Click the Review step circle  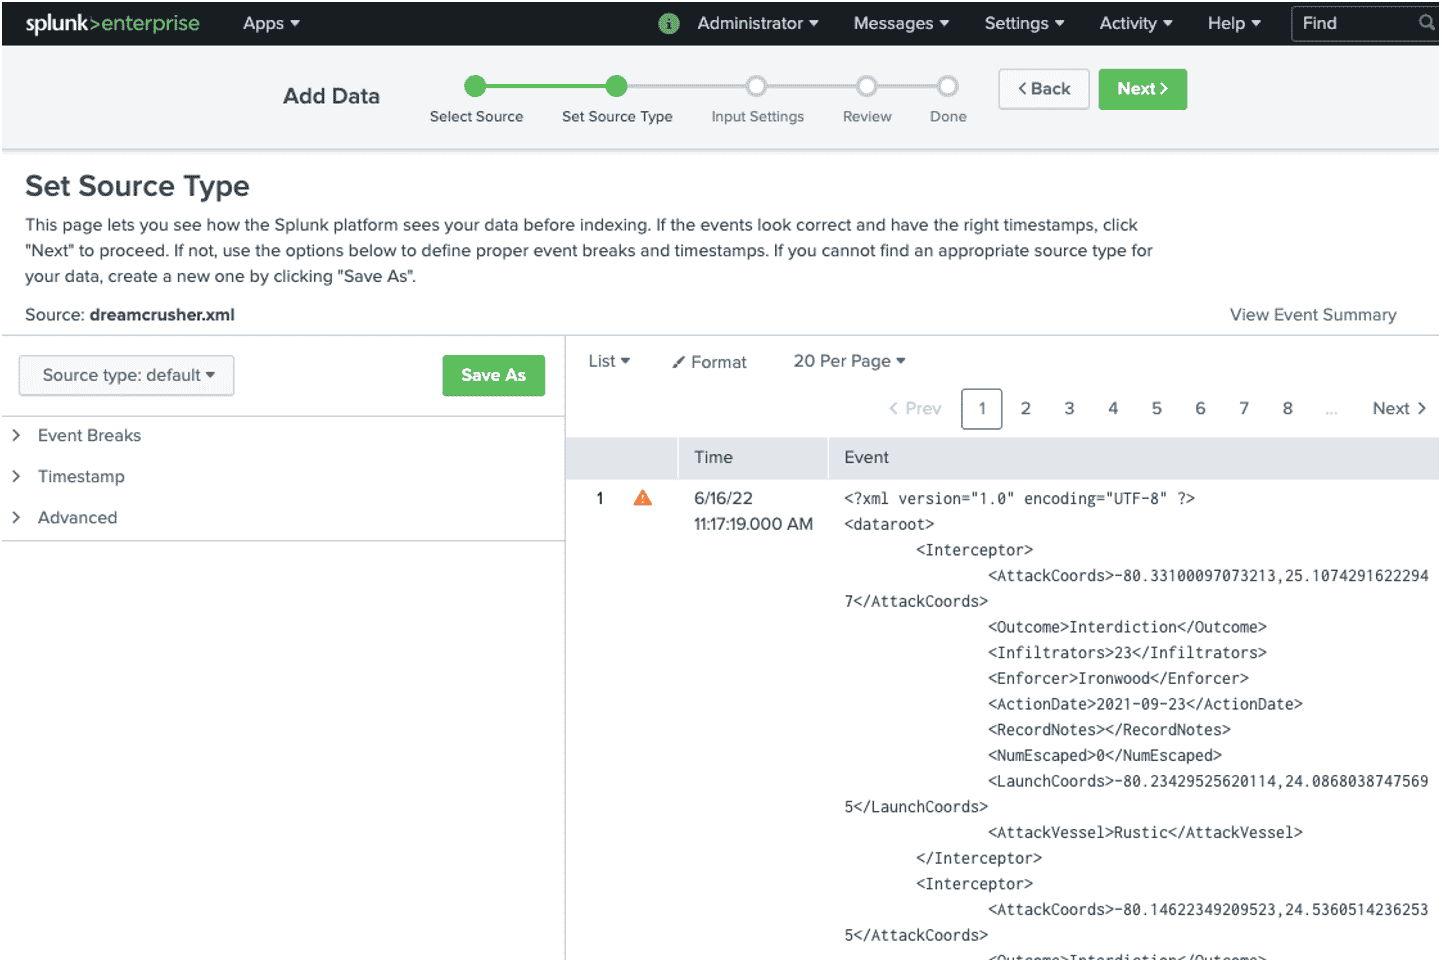point(867,86)
